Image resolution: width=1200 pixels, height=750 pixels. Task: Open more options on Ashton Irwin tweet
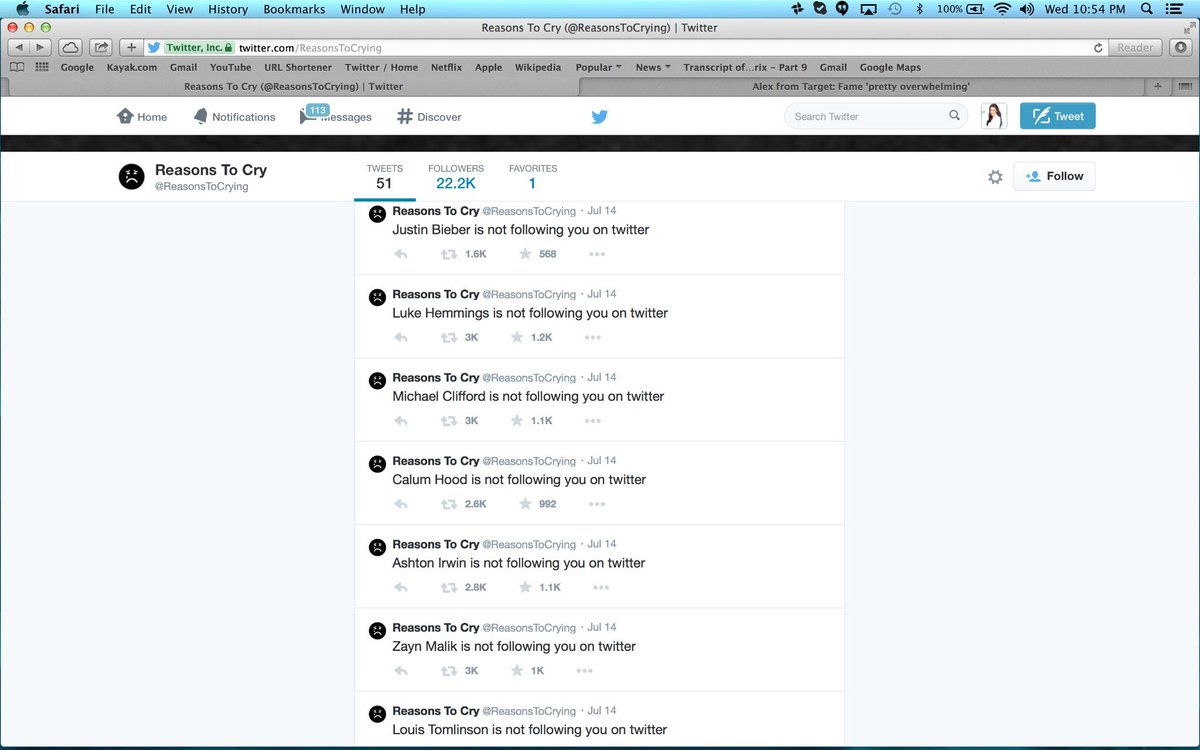pyautogui.click(x=601, y=587)
